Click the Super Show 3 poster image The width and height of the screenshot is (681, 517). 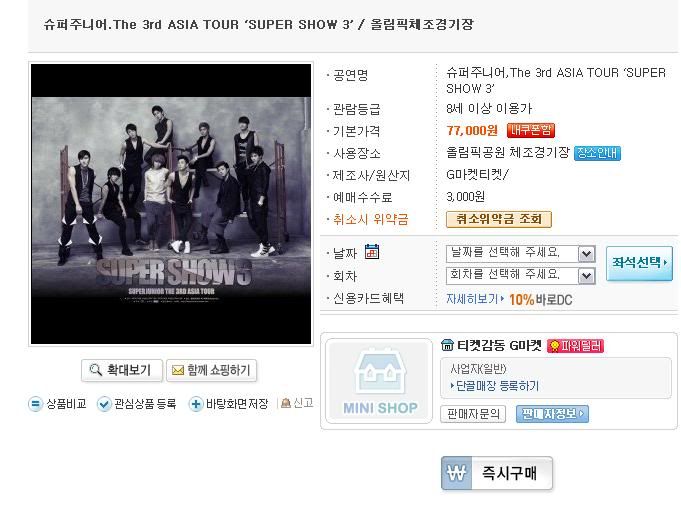(x=171, y=204)
